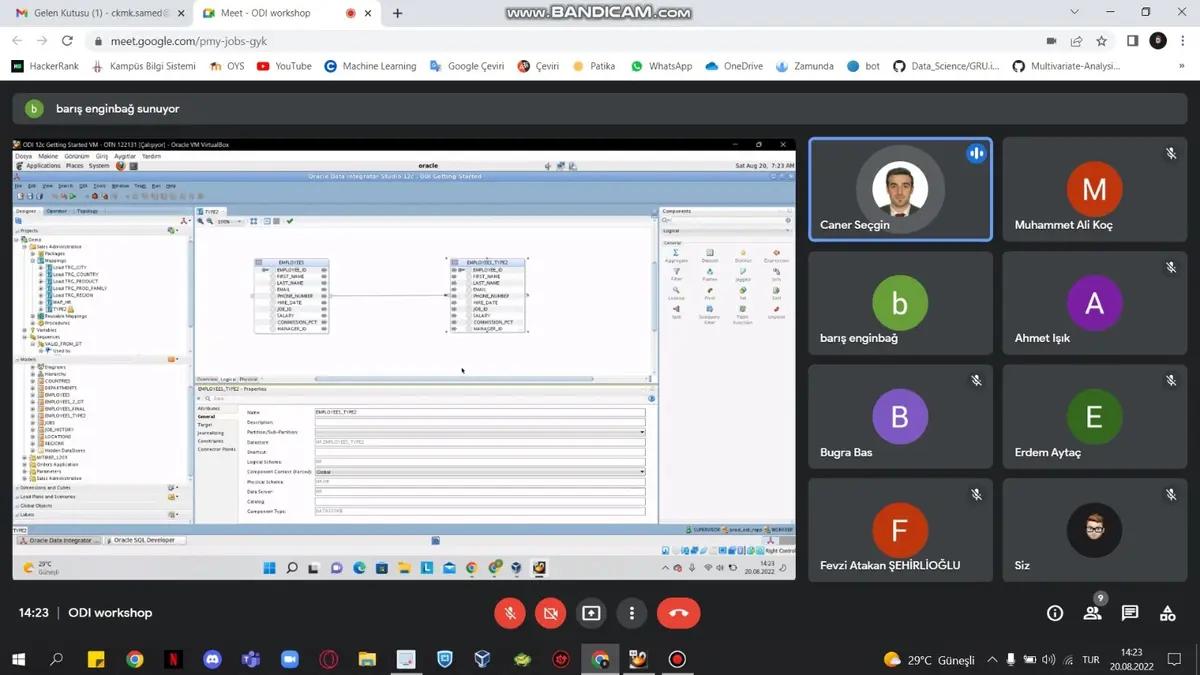Open the HackerRank bookmark
This screenshot has height=675, width=1200.
click(44, 66)
